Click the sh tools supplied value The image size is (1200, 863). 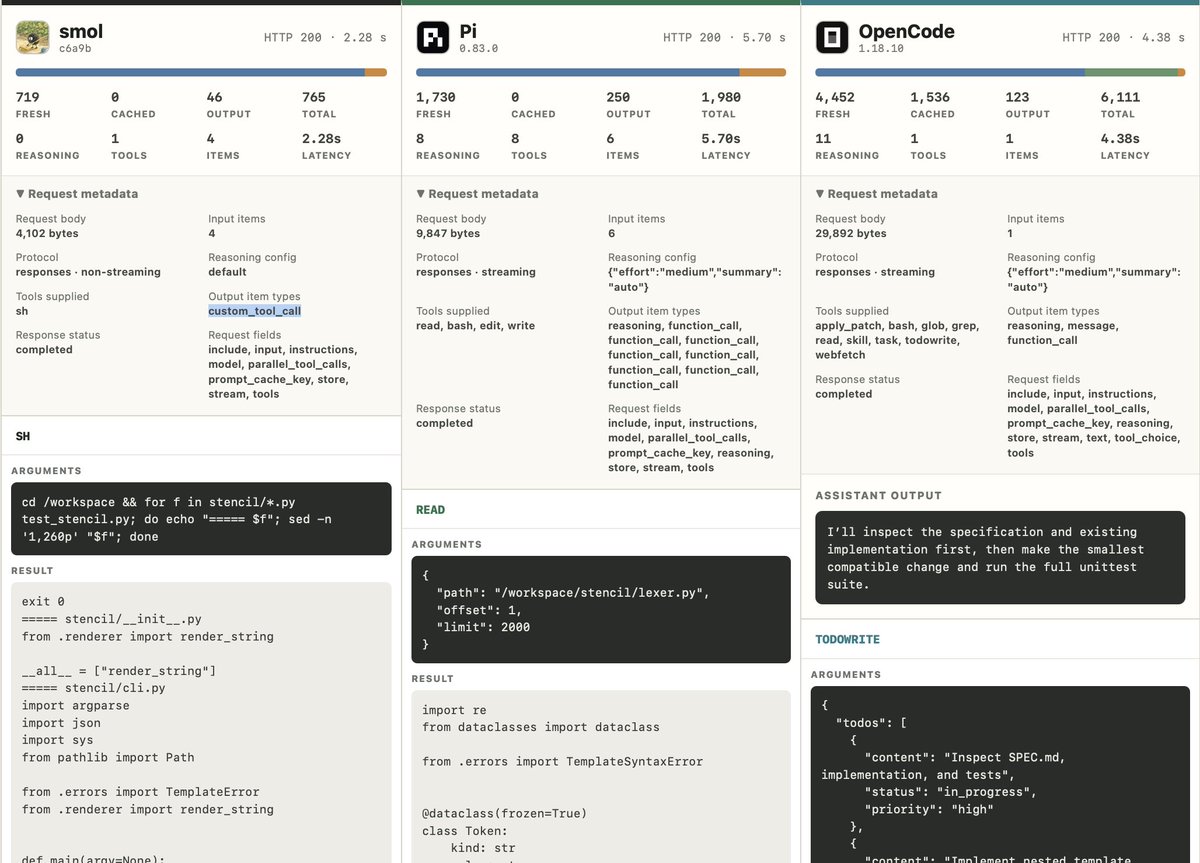(23, 311)
